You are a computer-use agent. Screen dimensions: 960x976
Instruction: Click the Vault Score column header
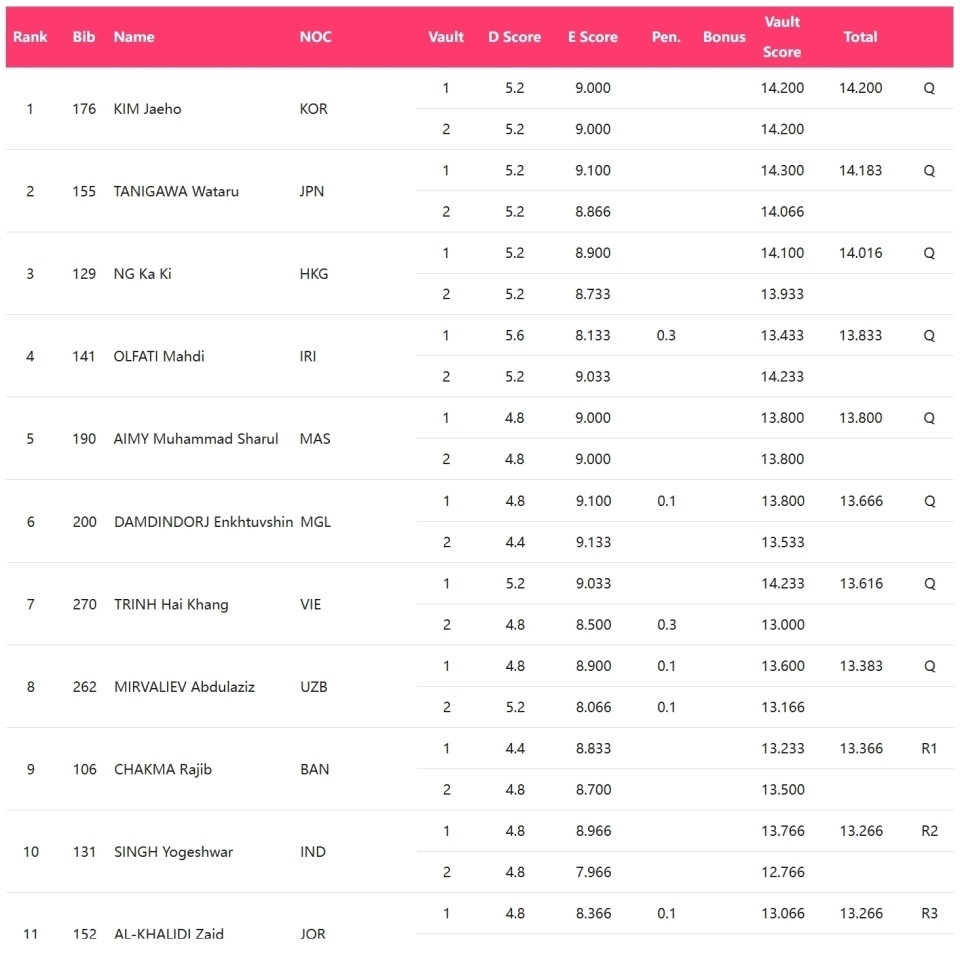pos(782,37)
